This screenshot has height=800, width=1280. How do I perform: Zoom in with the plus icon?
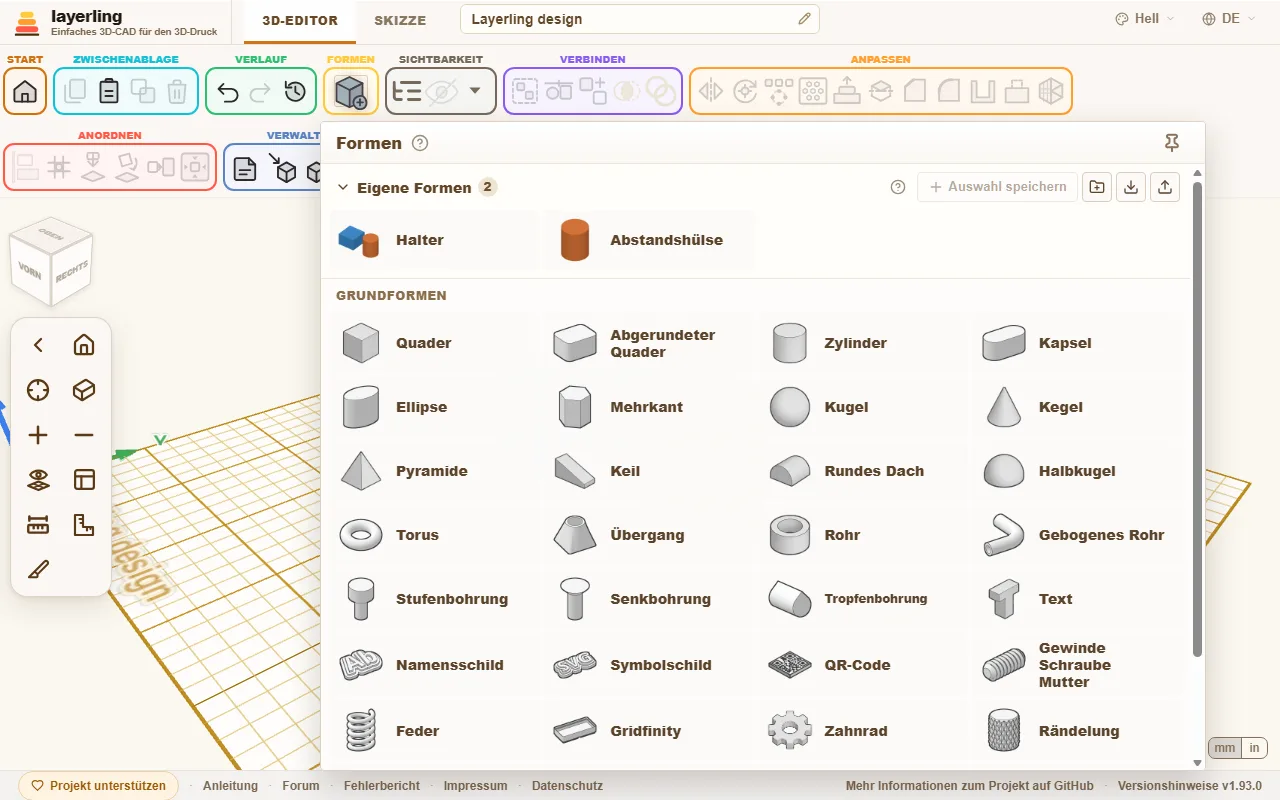tap(38, 435)
